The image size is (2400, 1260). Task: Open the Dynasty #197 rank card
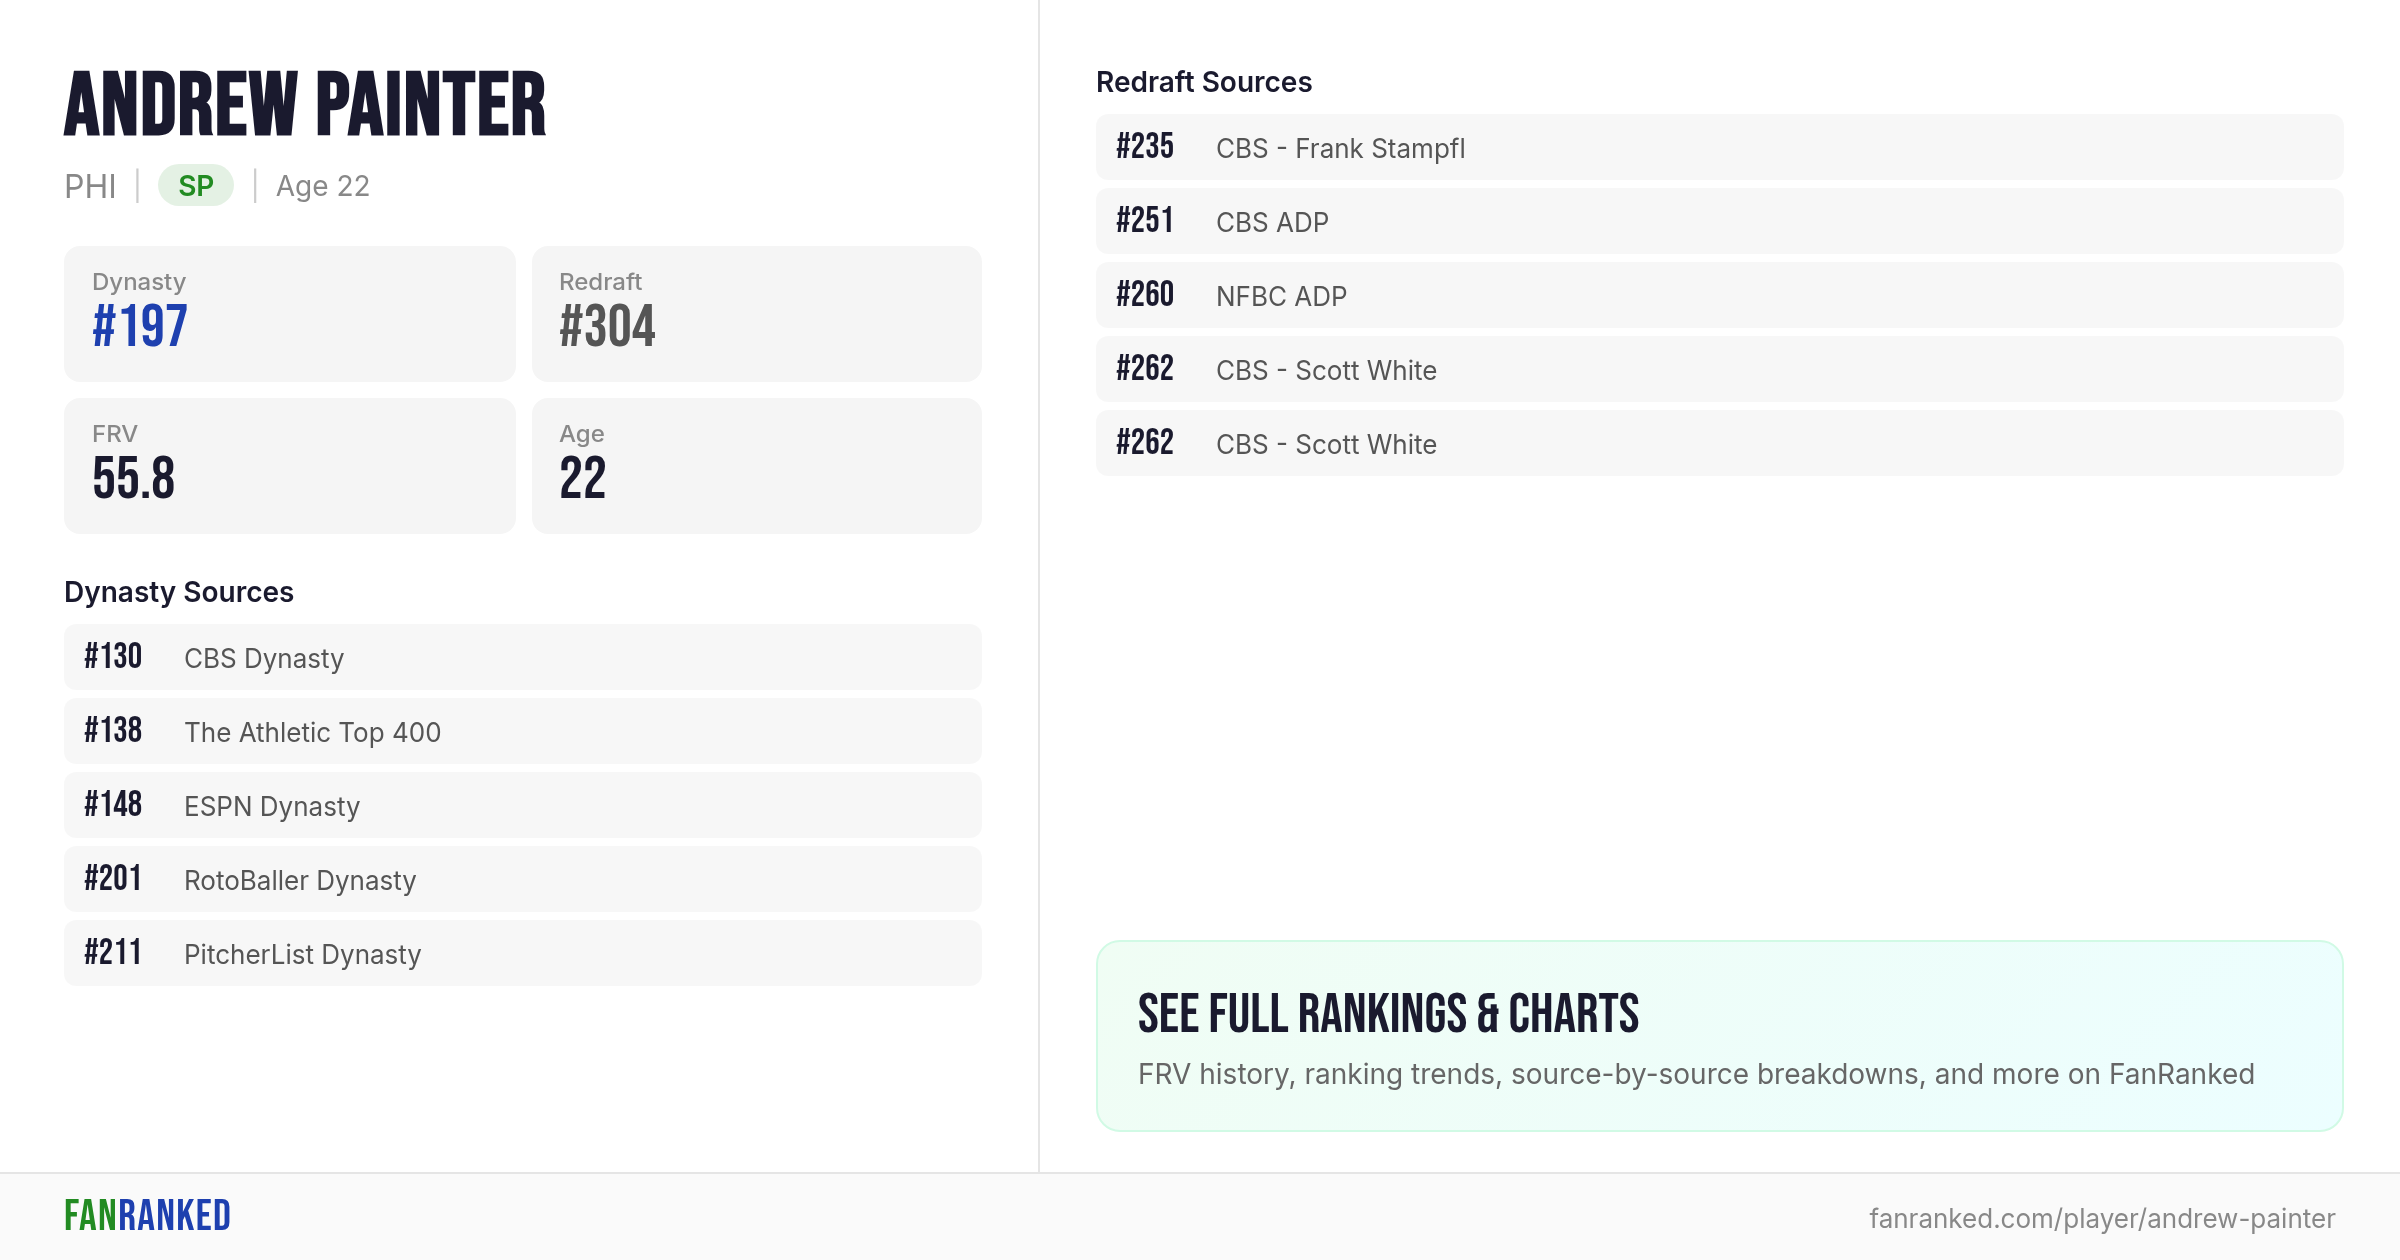tap(290, 314)
